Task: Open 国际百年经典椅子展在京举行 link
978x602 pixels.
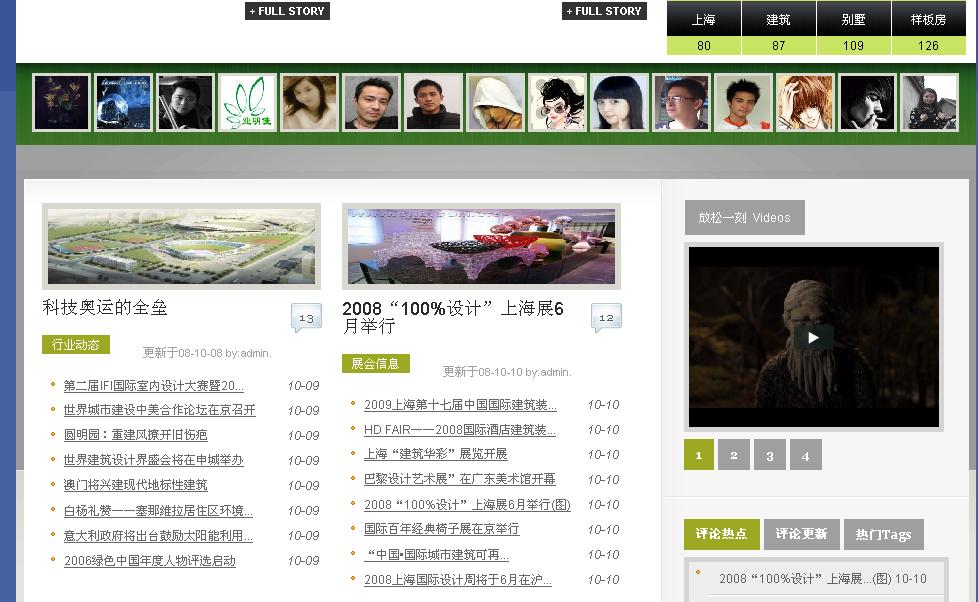Action: [x=442, y=529]
